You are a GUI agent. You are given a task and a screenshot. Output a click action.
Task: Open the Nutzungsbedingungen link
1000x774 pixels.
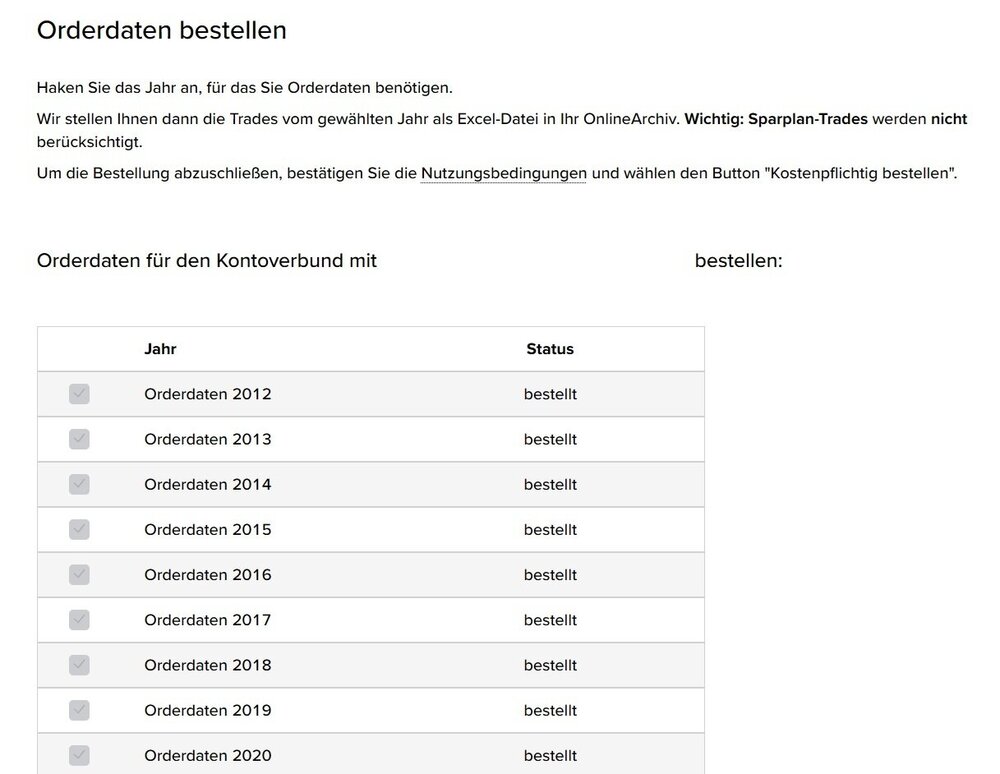[x=503, y=173]
